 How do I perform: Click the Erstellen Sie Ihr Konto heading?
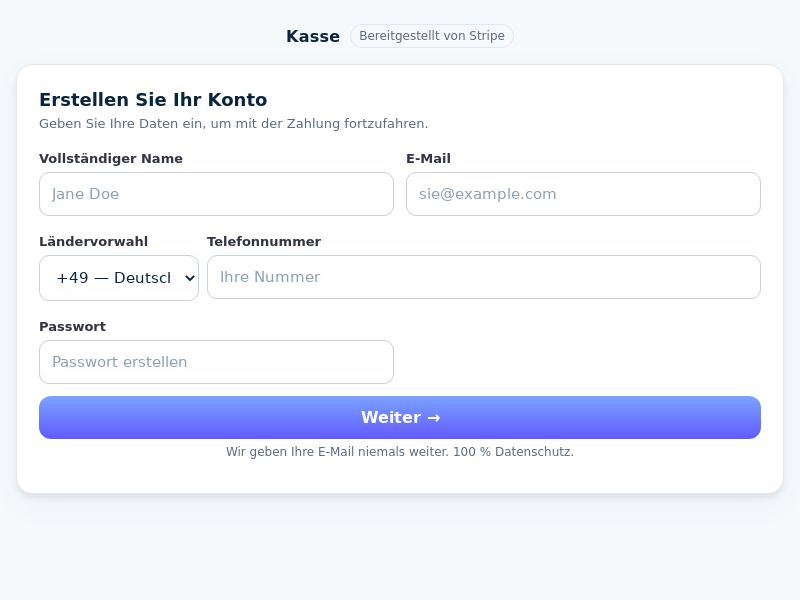pyautogui.click(x=153, y=99)
